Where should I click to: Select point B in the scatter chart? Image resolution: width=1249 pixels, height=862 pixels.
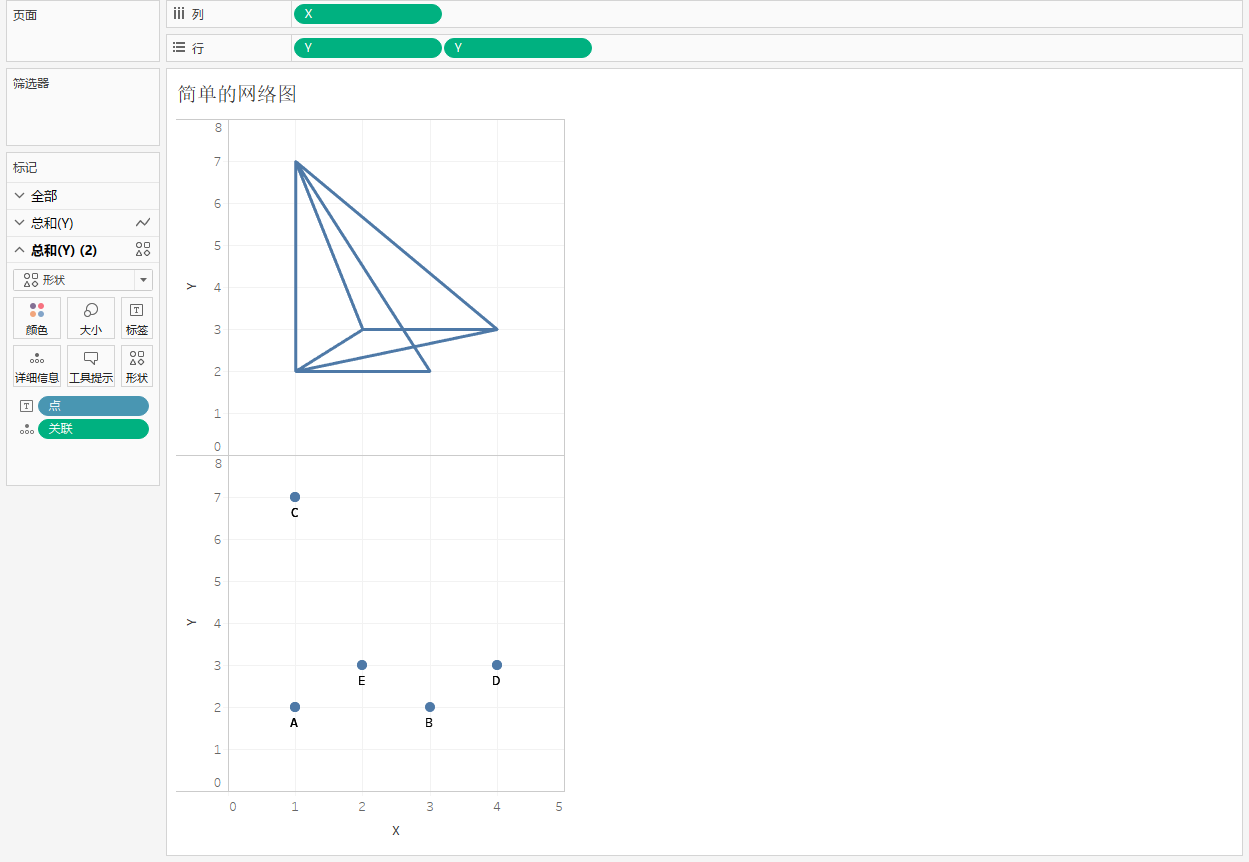coord(430,707)
